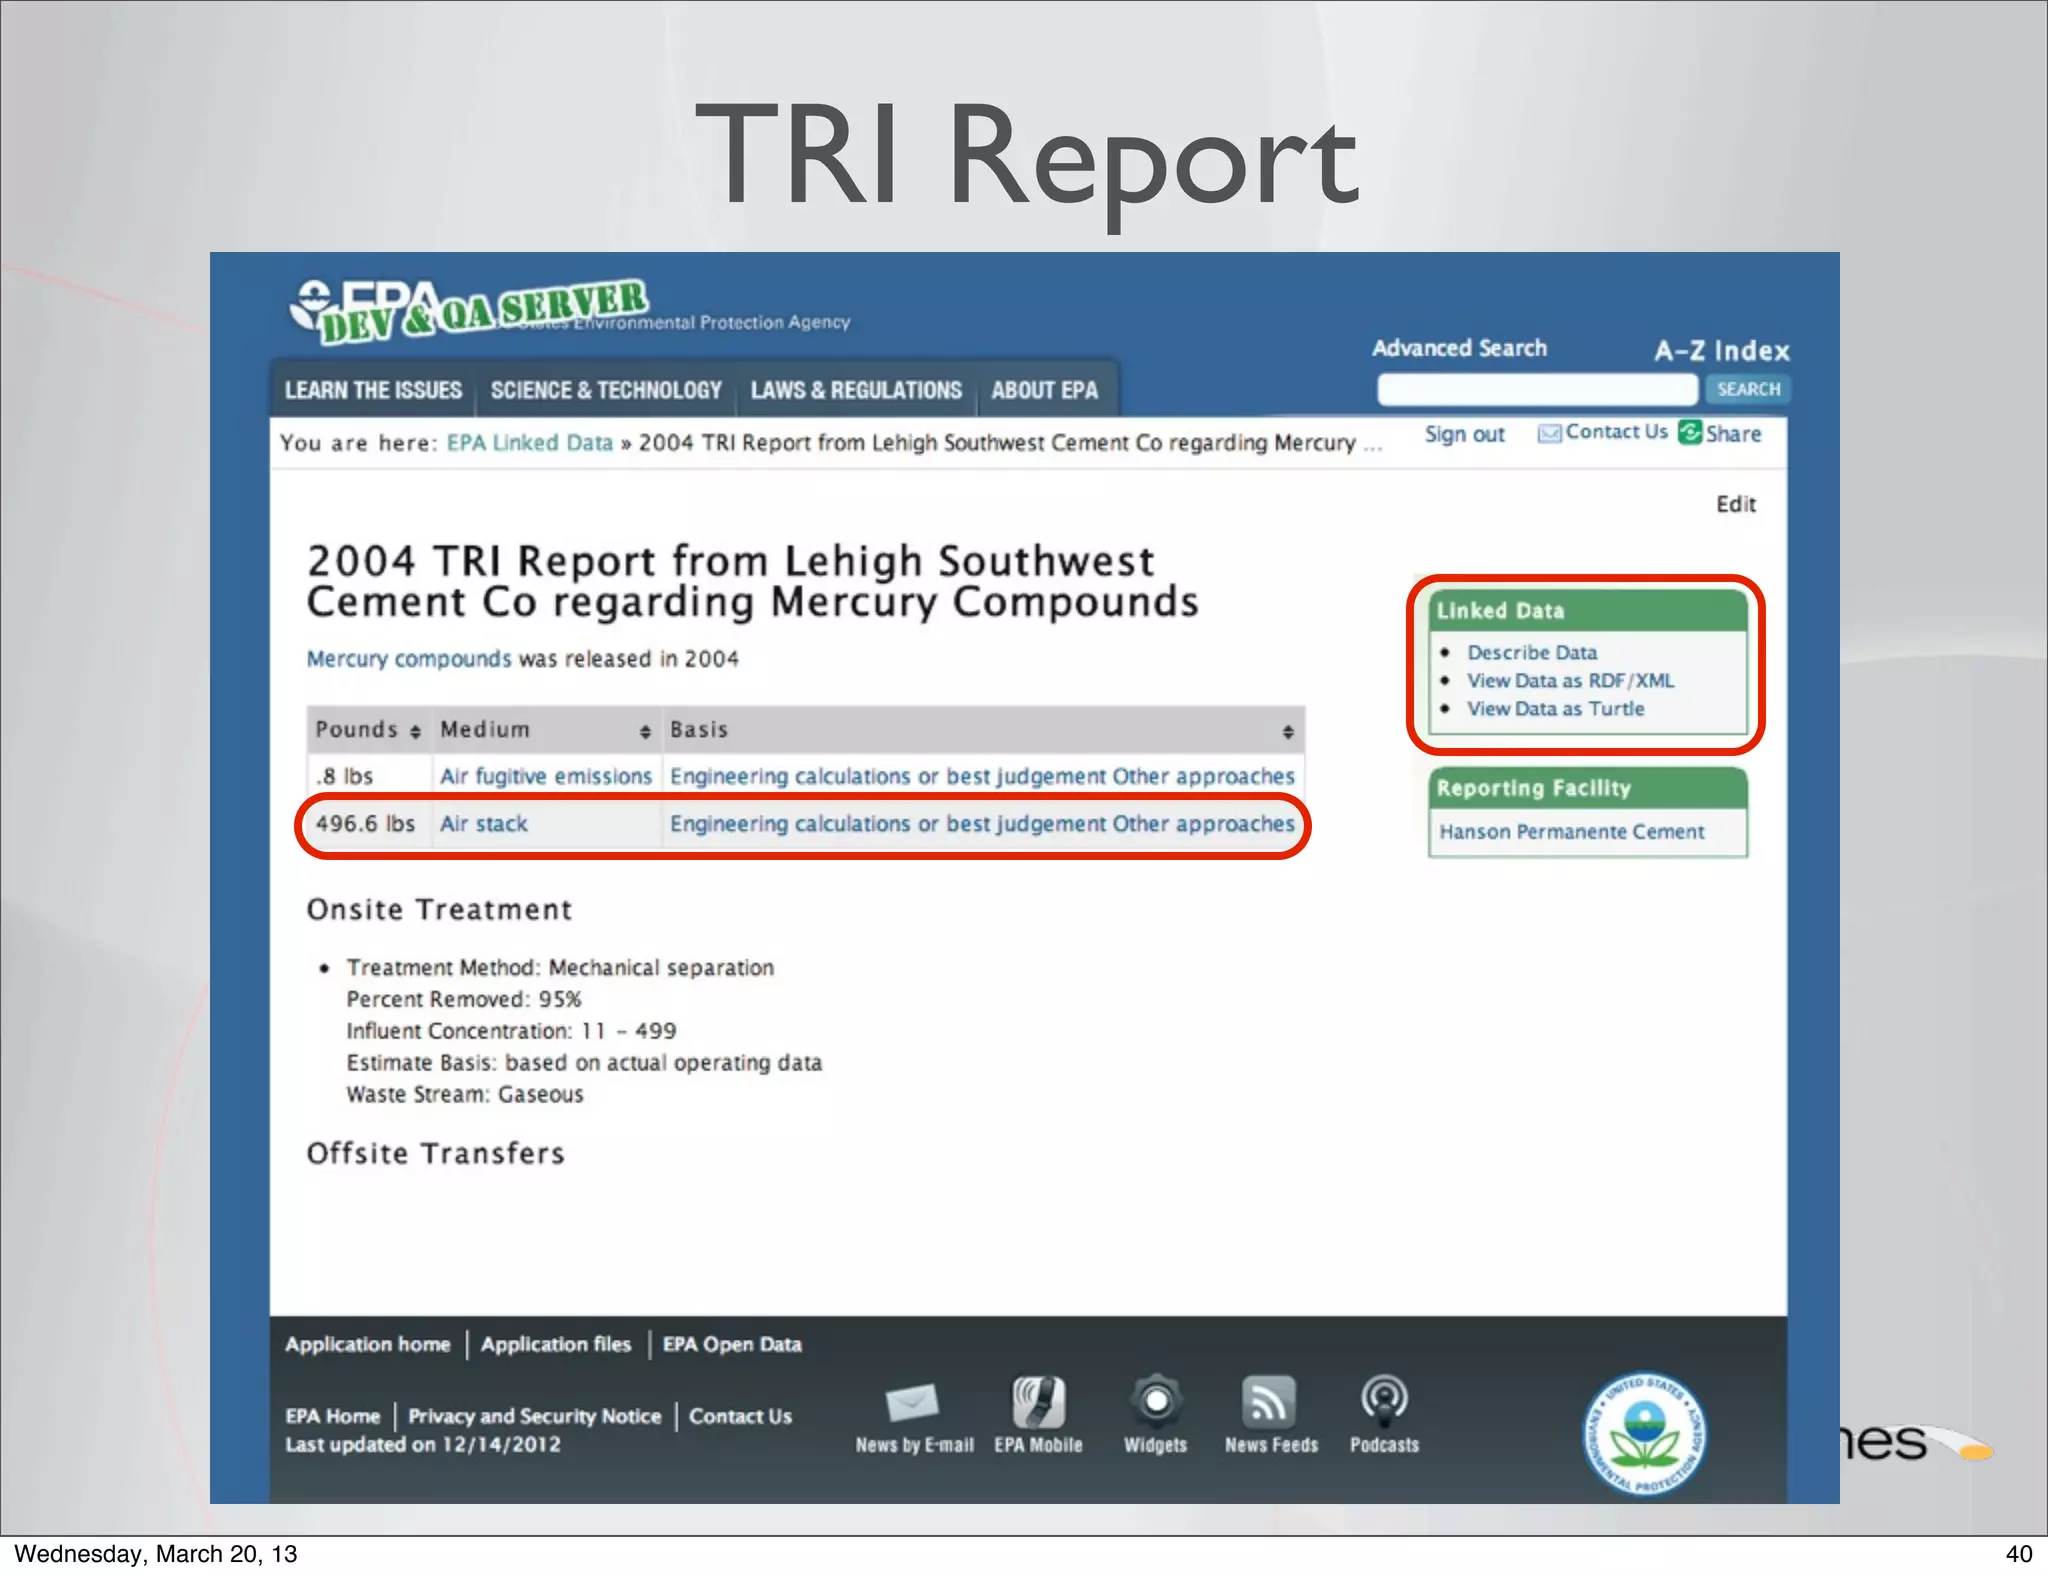The image size is (2048, 1576).
Task: Open the Describe Data link
Action: pos(1532,652)
